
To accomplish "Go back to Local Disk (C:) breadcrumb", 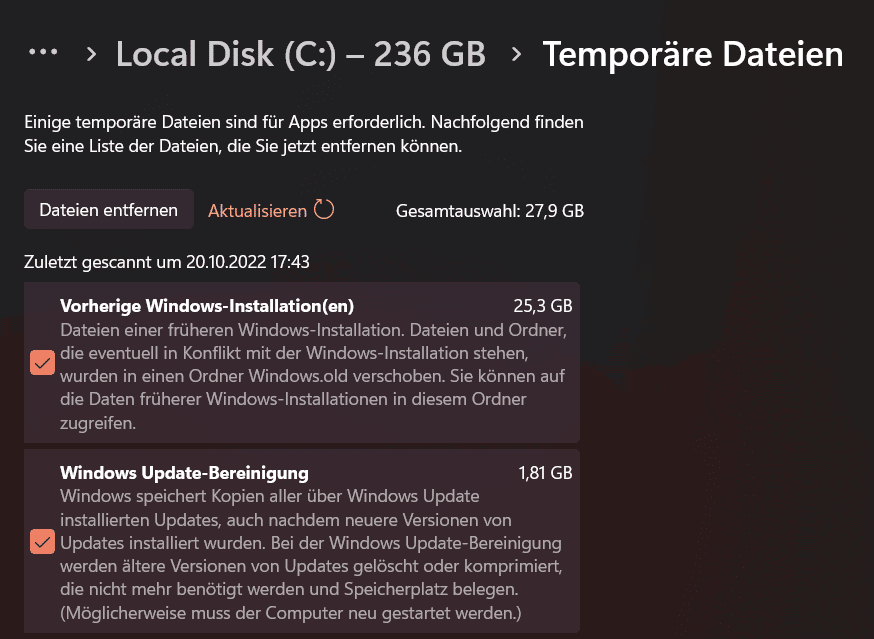I will [301, 54].
